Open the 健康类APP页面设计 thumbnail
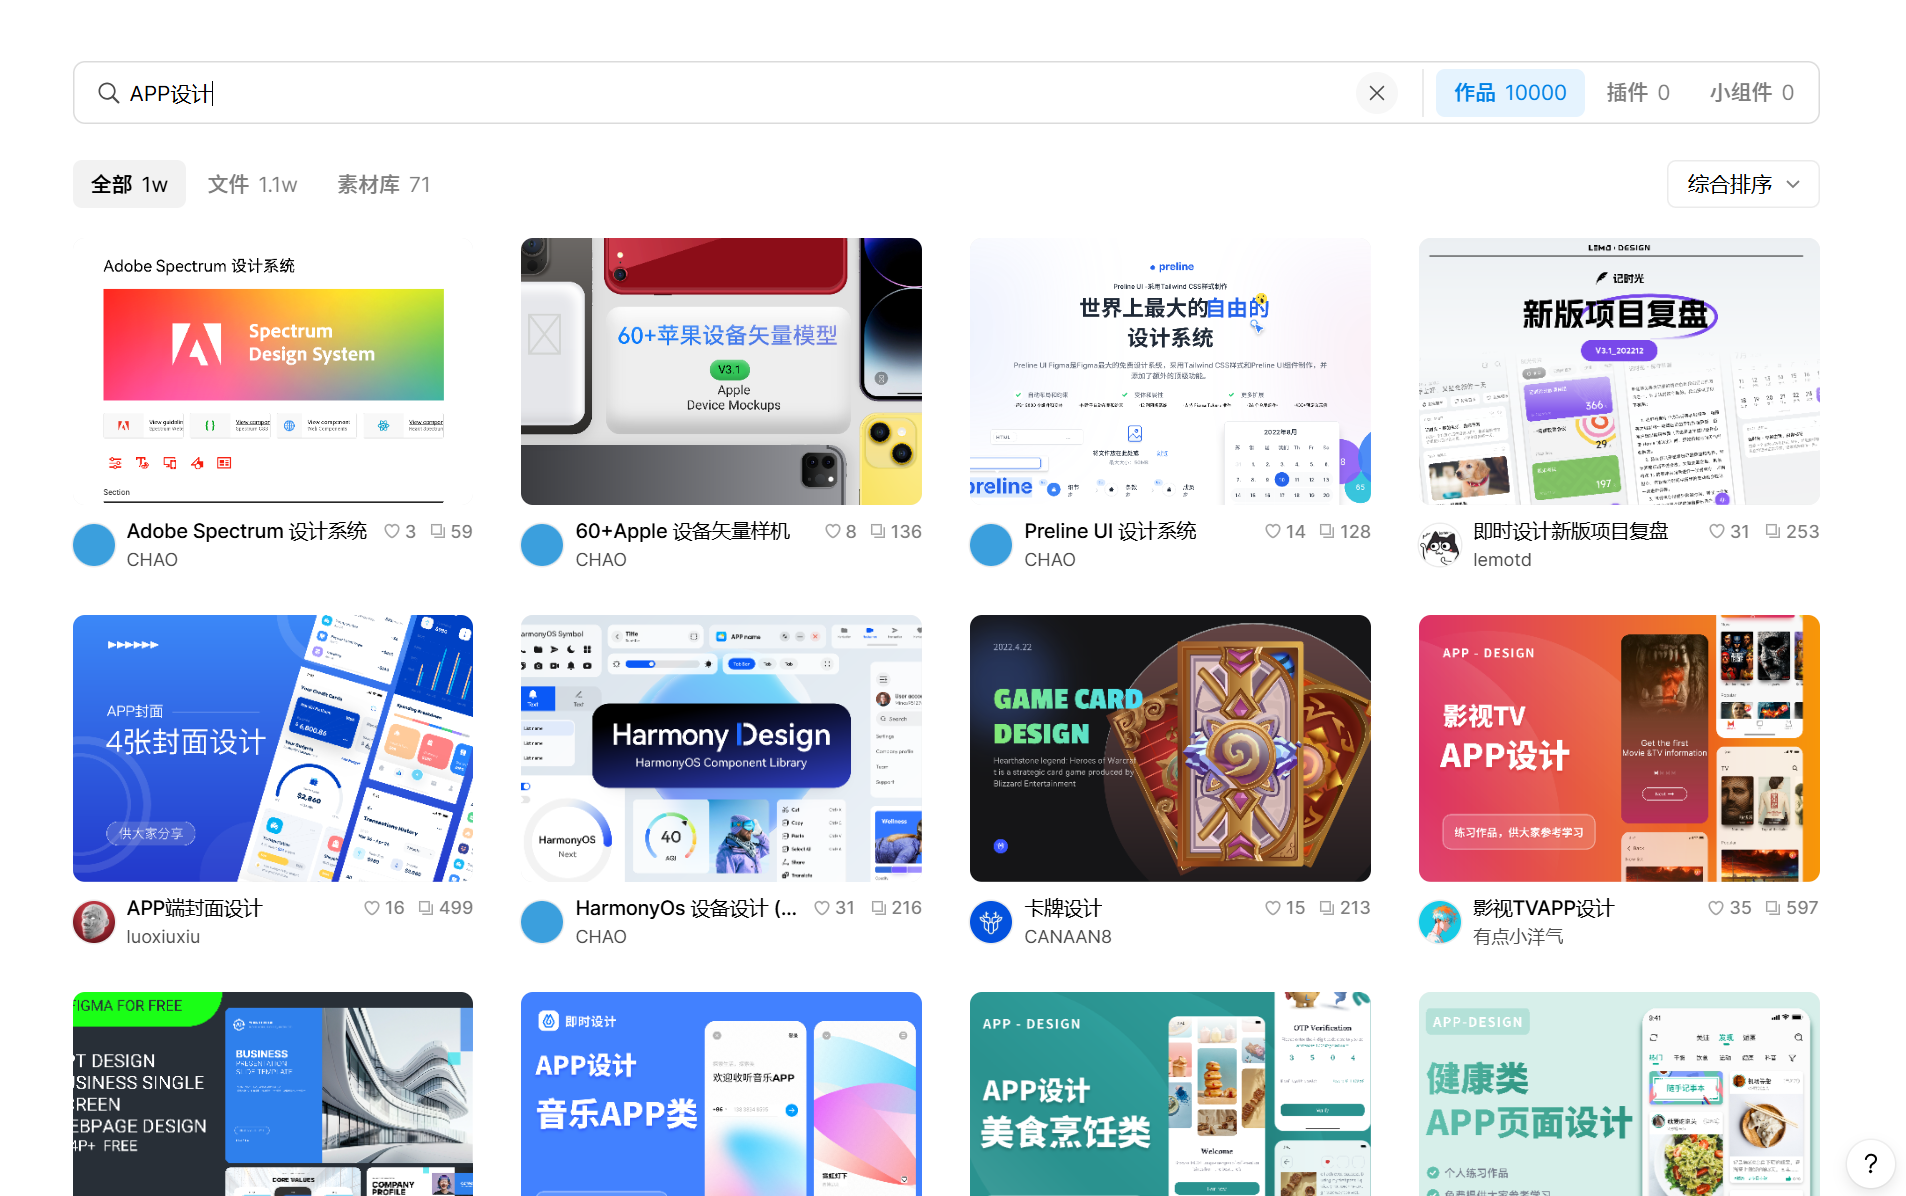 coord(1619,1094)
